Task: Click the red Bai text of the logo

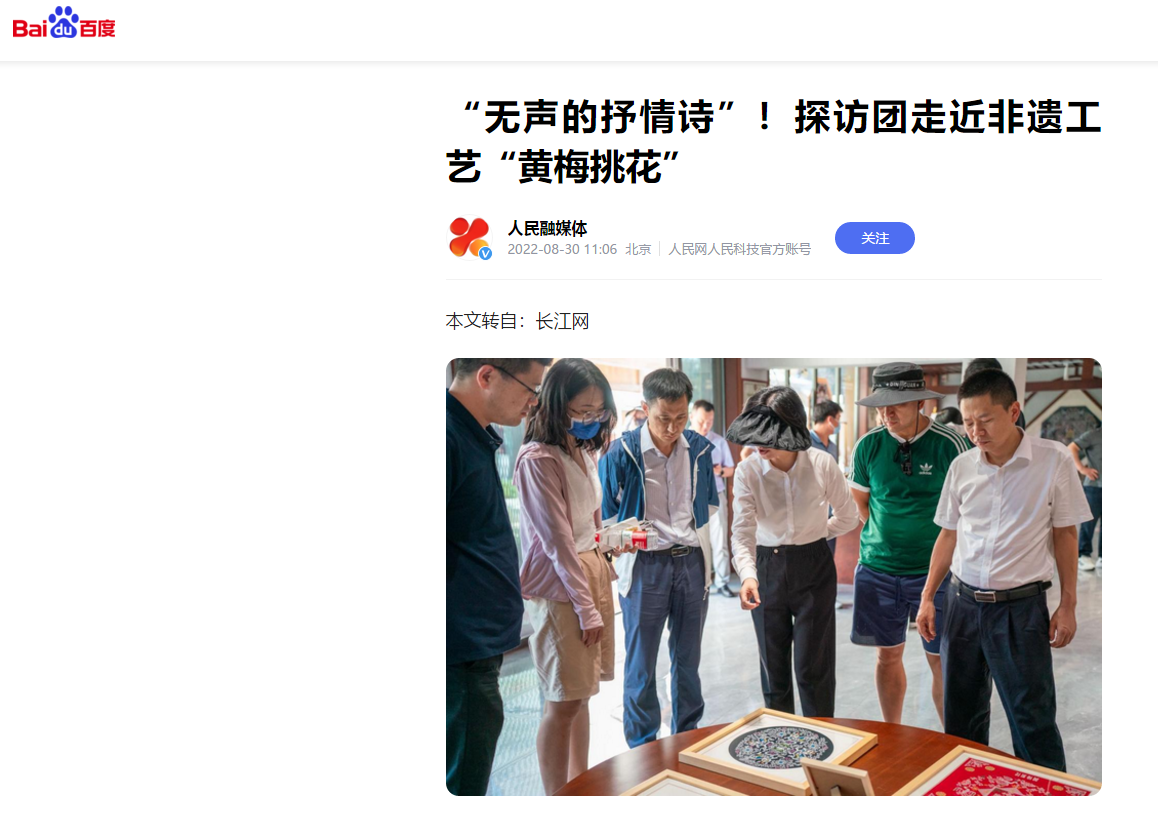Action: pyautogui.click(x=30, y=28)
